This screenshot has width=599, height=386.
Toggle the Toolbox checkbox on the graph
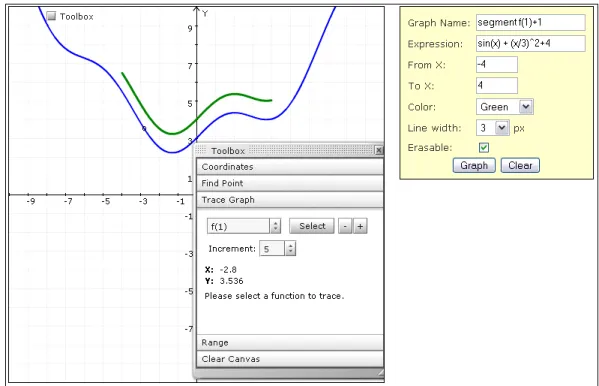click(x=51, y=16)
